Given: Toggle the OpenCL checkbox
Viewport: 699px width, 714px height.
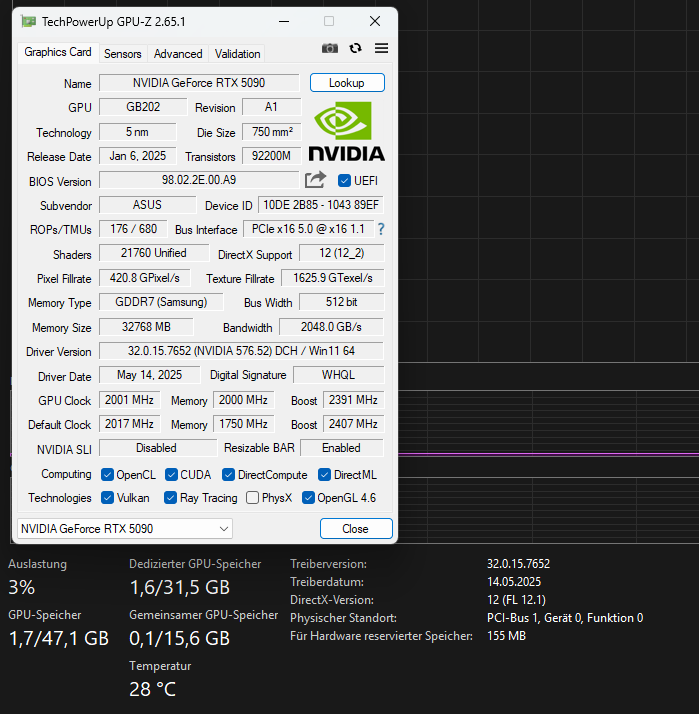Looking at the screenshot, I should pos(107,475).
